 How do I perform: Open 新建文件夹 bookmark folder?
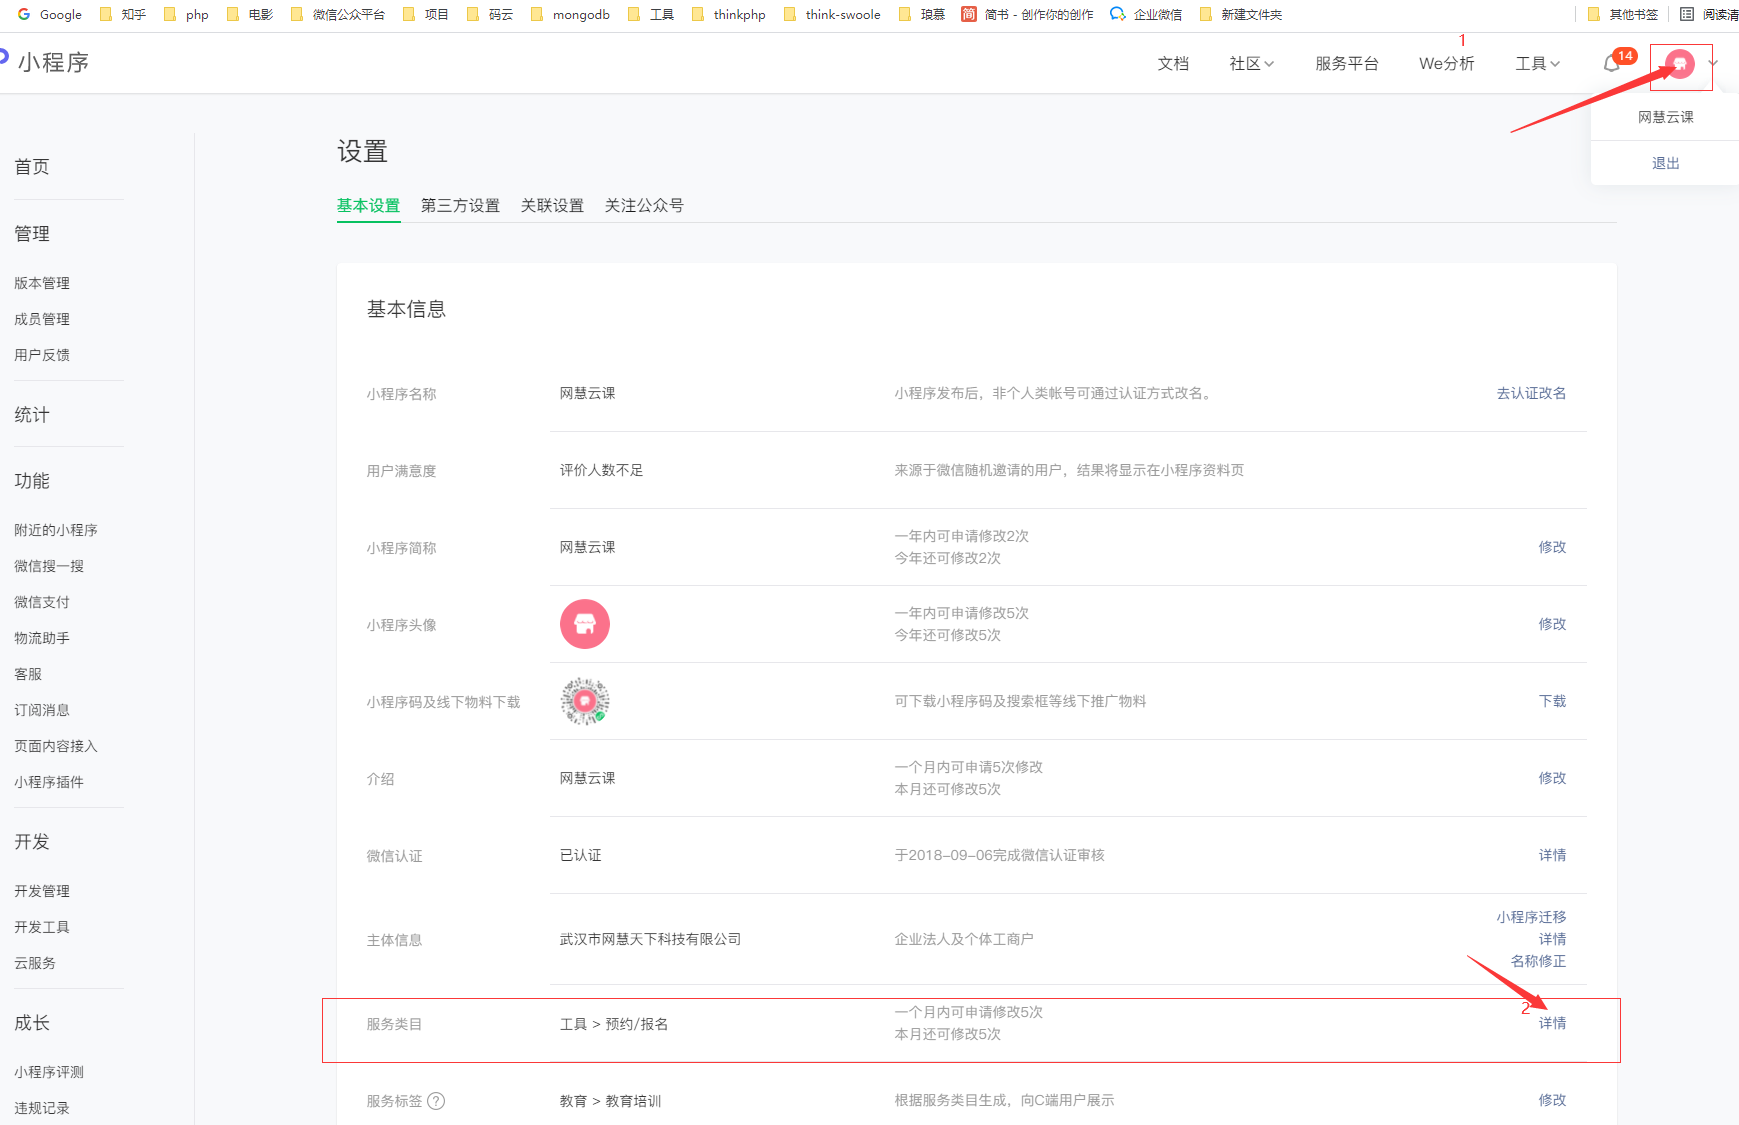click(x=1240, y=14)
